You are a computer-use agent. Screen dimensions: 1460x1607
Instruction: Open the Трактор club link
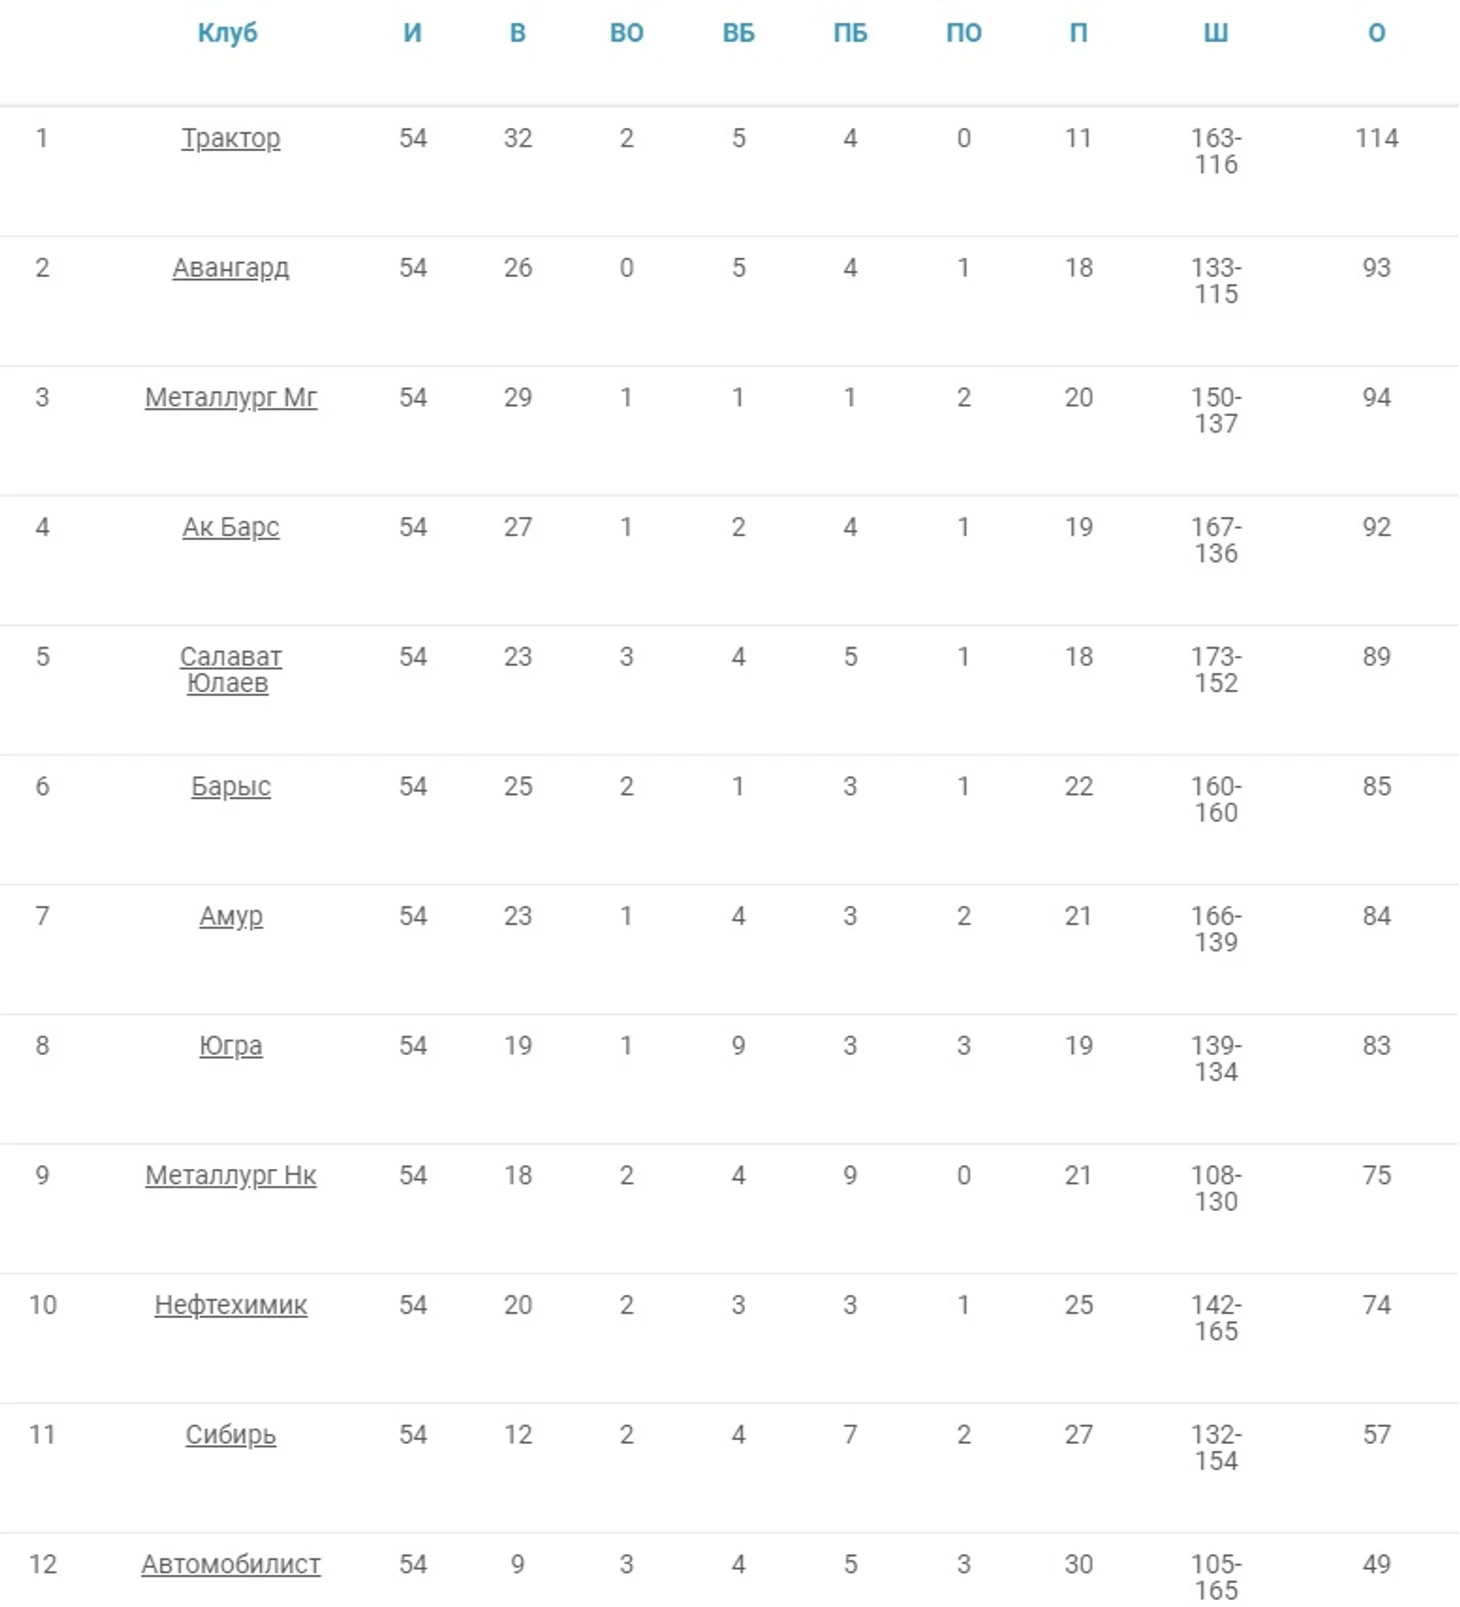230,138
